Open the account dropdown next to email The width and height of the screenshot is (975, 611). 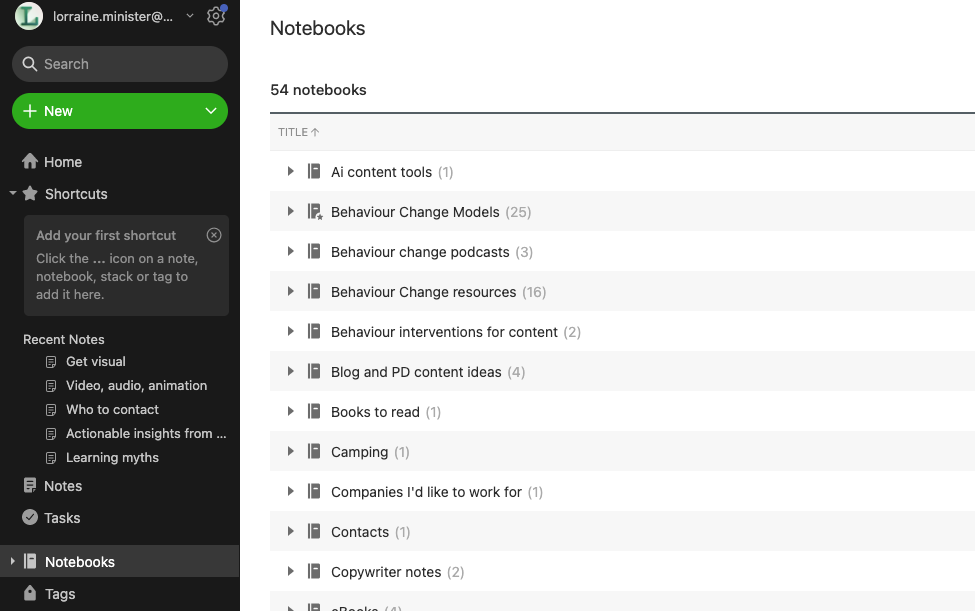[190, 16]
